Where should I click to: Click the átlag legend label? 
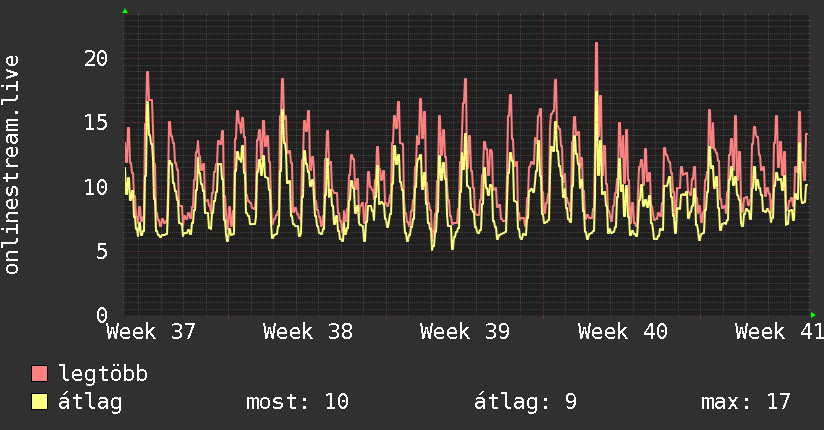point(90,402)
